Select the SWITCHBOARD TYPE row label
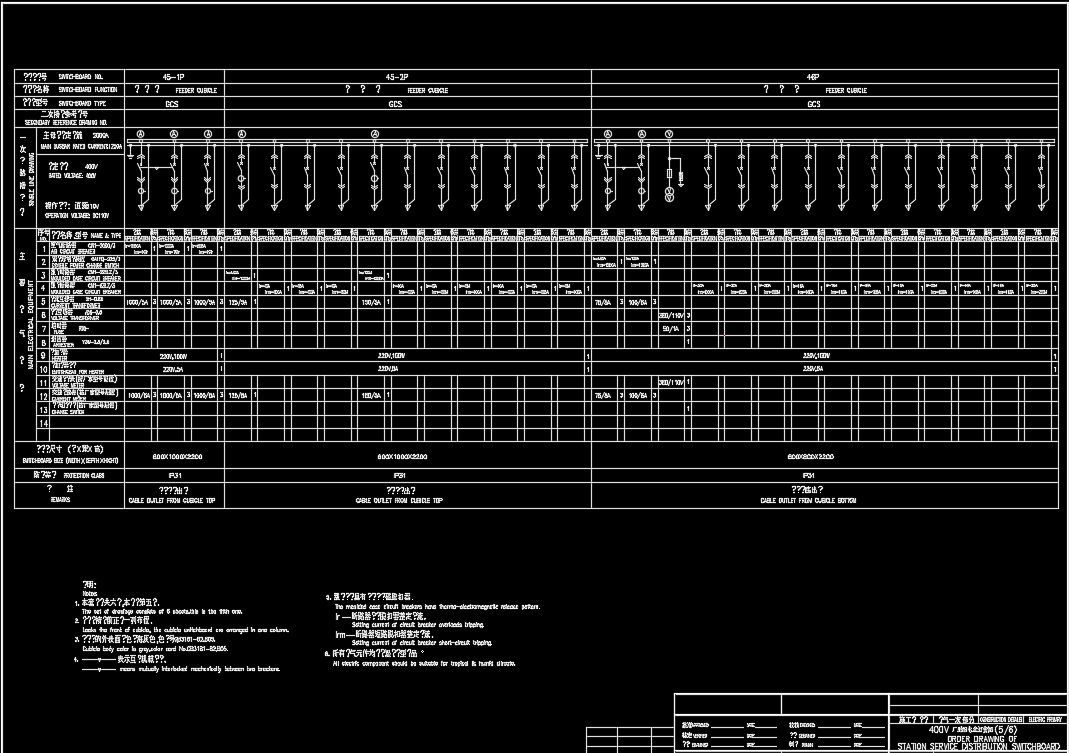Screen dimensions: 1069x753 (82, 103)
